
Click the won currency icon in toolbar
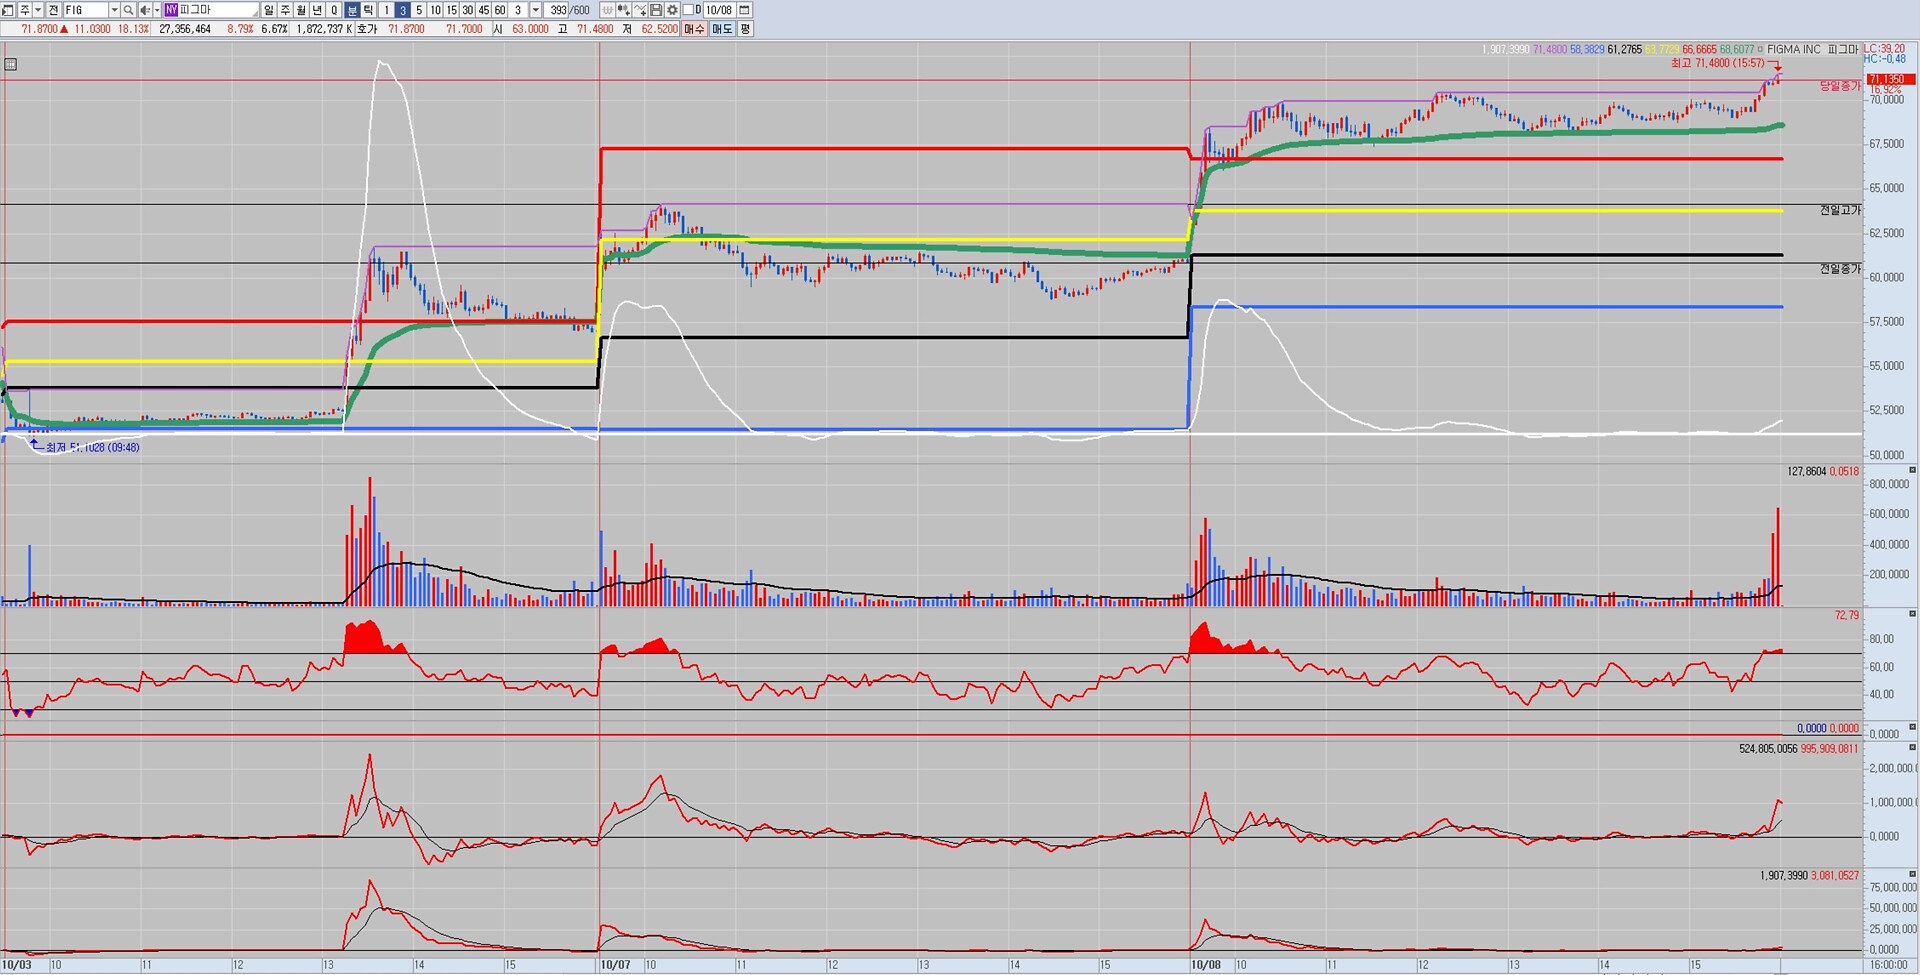[x=607, y=10]
